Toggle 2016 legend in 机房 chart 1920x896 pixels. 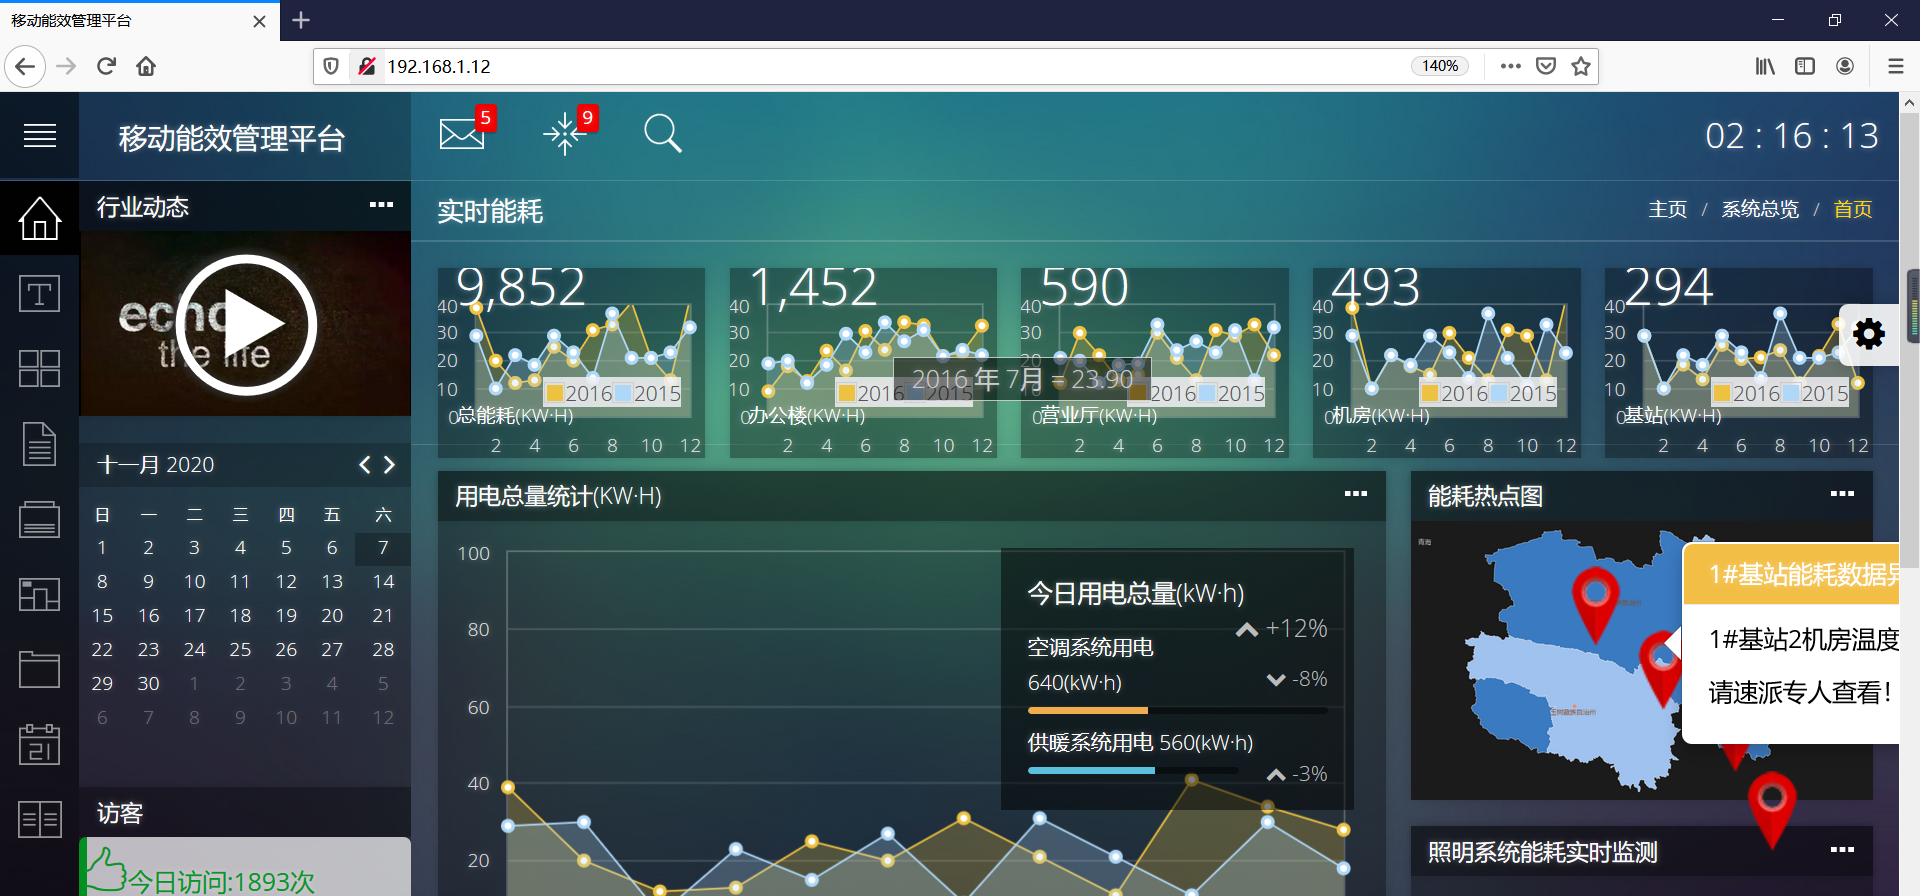(1455, 393)
